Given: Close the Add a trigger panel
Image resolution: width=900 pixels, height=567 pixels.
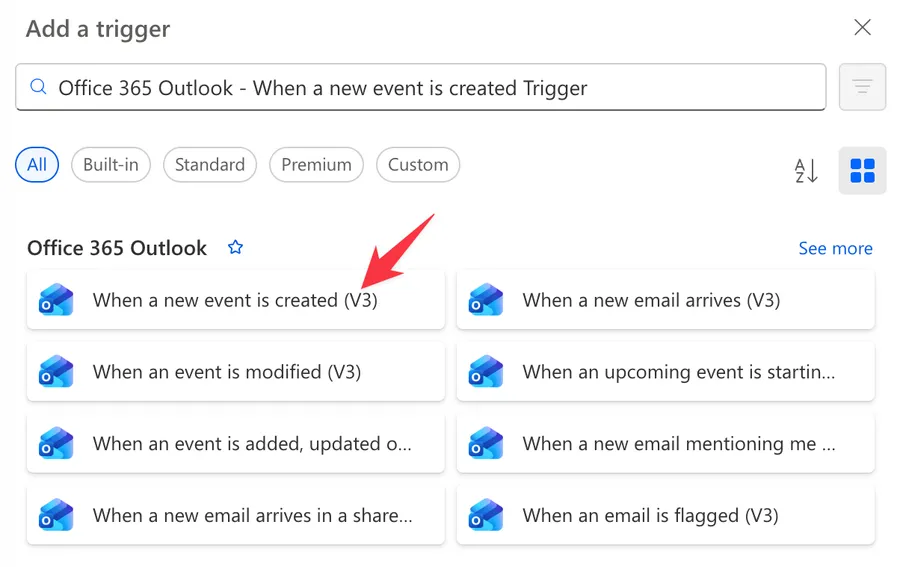Looking at the screenshot, I should tap(862, 28).
